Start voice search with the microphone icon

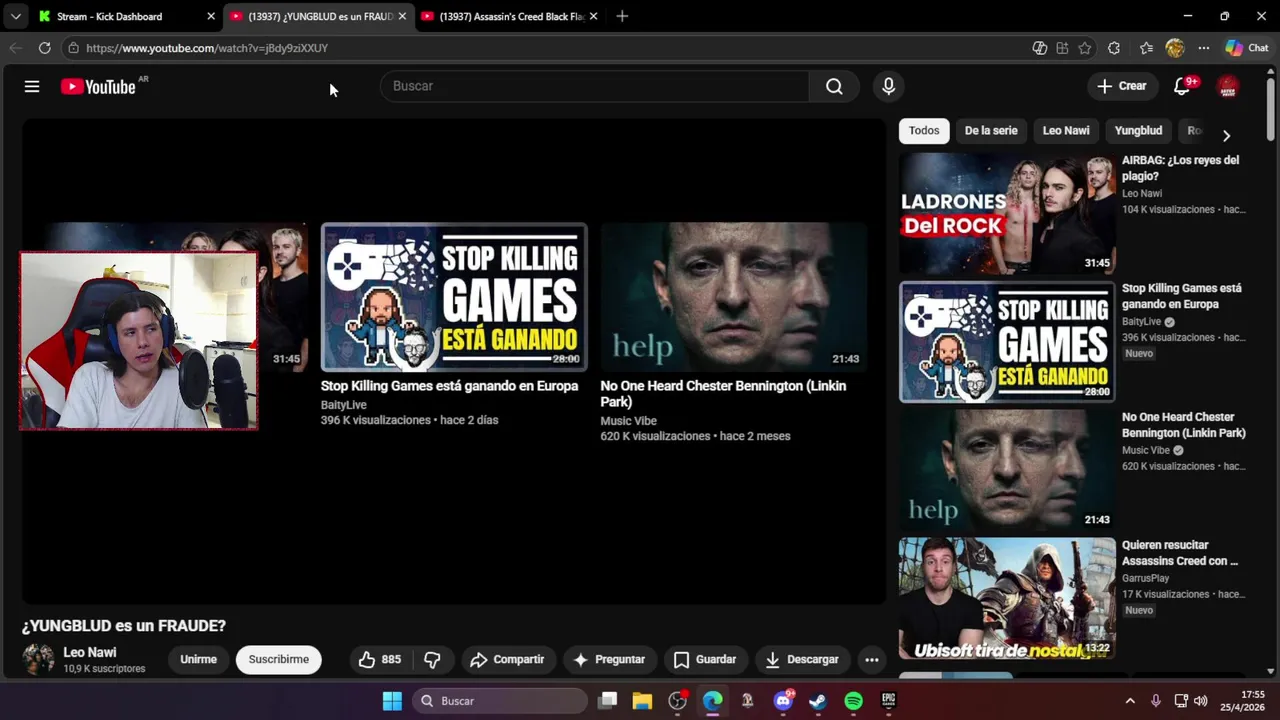(x=888, y=86)
